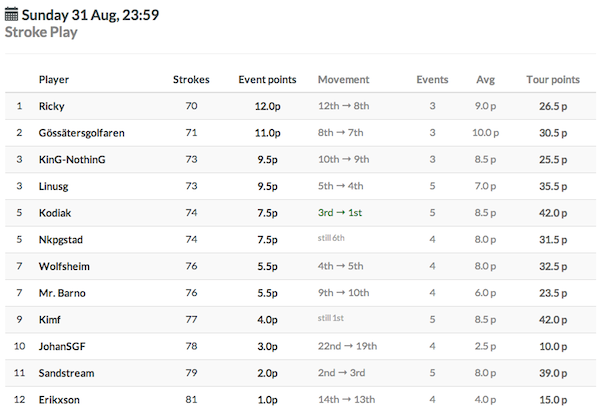Click the calendar icon beside the date

[11, 15]
